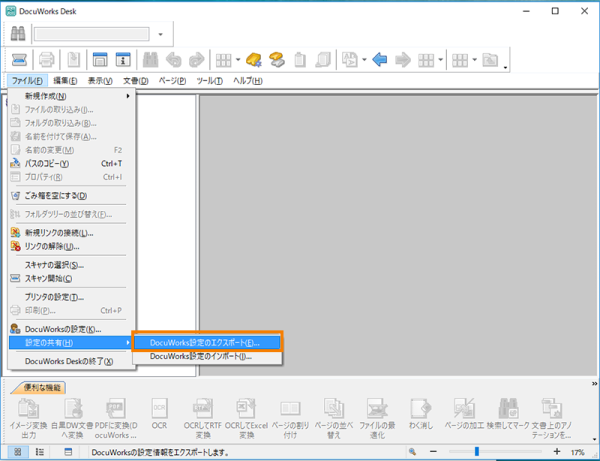Choose DocuWorks設定のエクスポート(E) option

point(207,342)
